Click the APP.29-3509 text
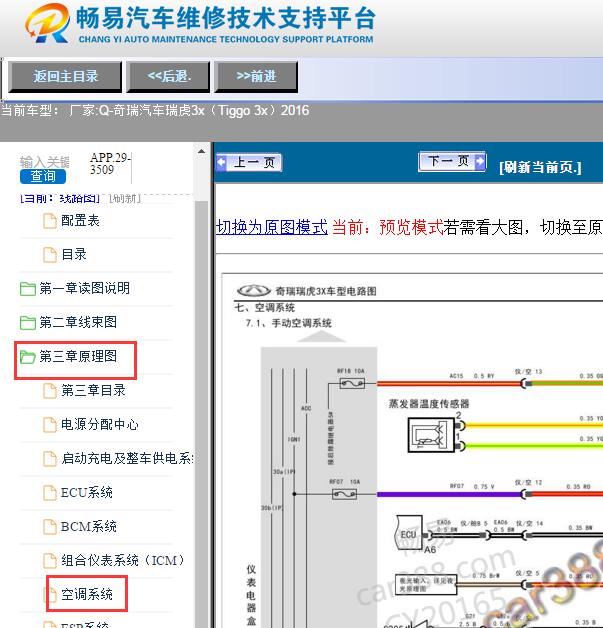 pyautogui.click(x=110, y=163)
